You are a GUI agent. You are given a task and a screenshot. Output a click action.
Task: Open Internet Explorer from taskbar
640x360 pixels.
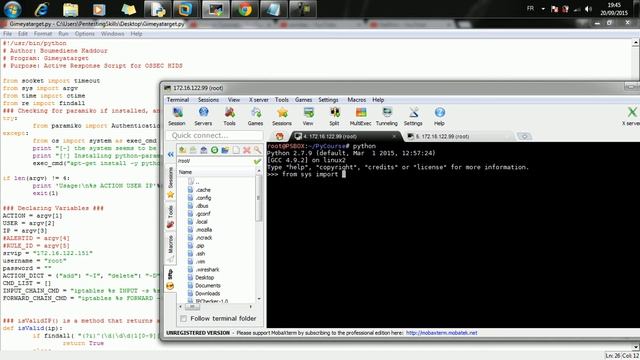42,9
